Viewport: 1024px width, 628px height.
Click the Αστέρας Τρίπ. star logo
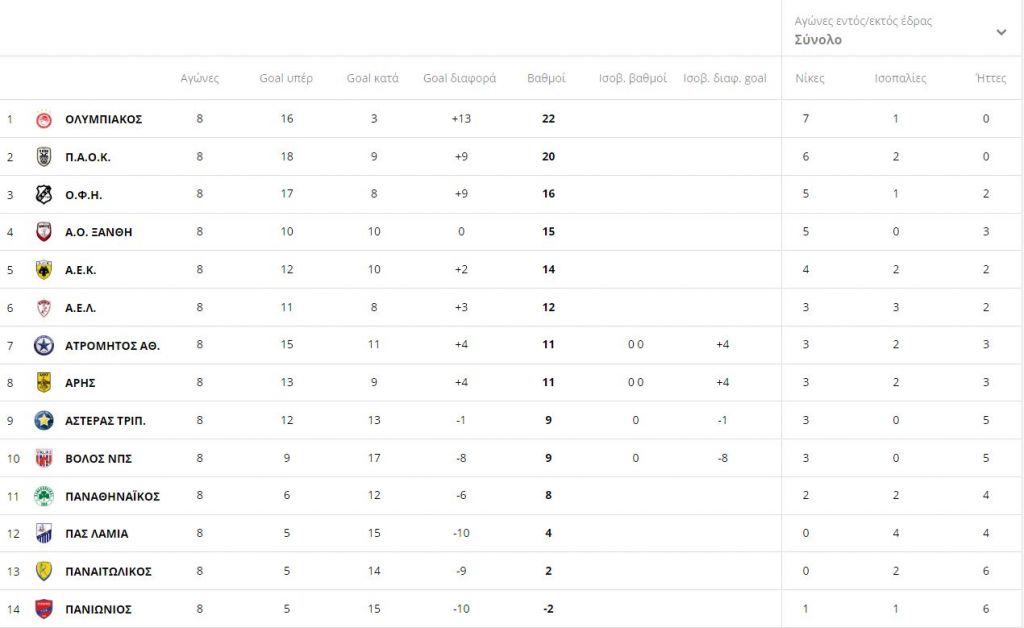[x=44, y=421]
